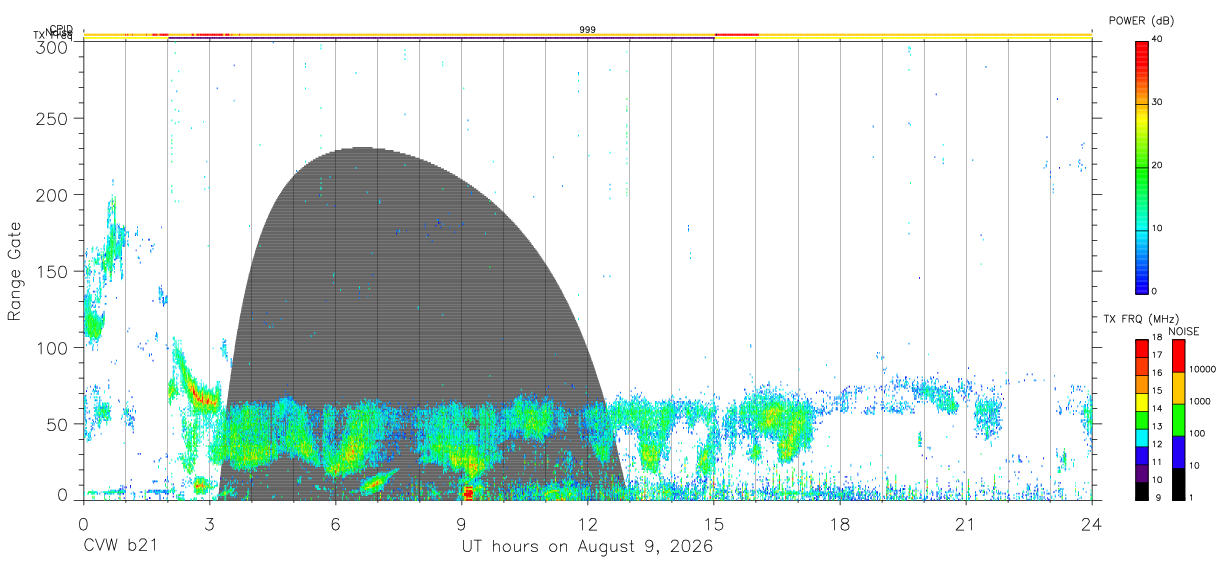Click the 6 tick label on UT hours axis
Viewport: 1228px width, 567px height.
tap(336, 524)
